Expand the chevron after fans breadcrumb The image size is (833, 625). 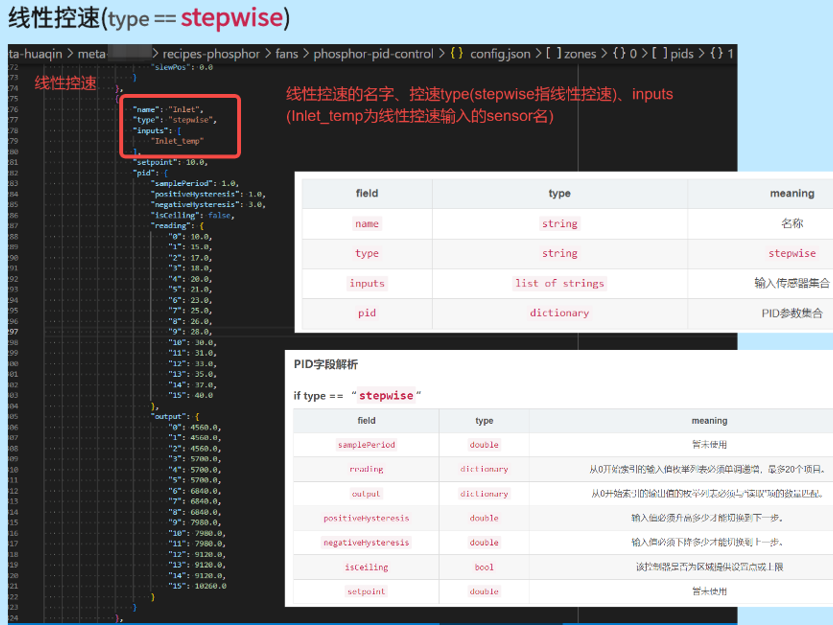tap(305, 54)
